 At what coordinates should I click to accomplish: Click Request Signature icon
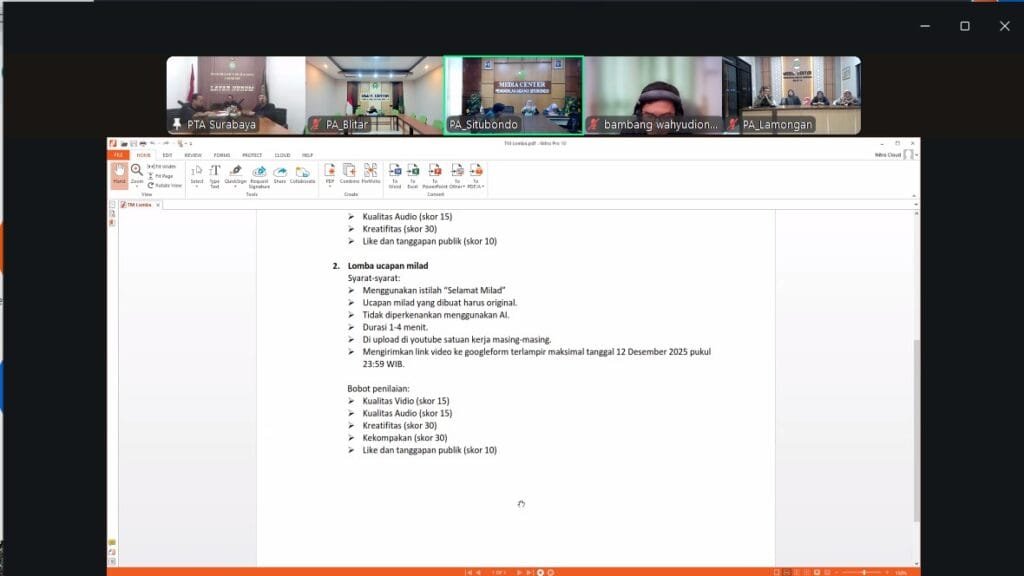[x=259, y=174]
